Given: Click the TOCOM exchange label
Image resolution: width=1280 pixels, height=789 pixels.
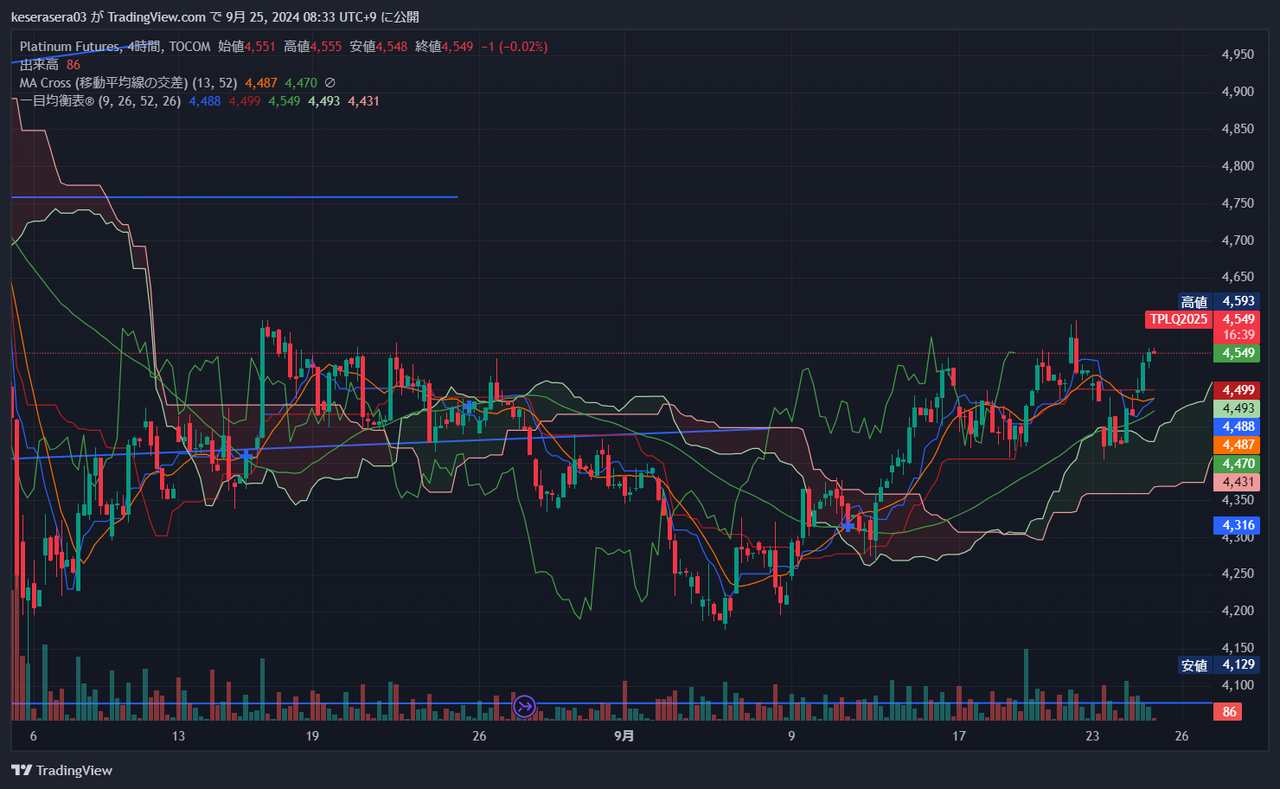Looking at the screenshot, I should pyautogui.click(x=188, y=46).
